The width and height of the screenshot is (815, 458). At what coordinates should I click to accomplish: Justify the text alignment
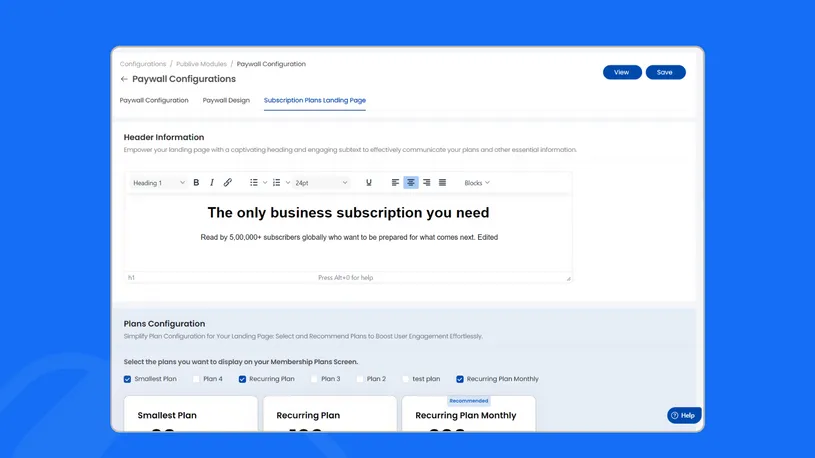442,183
